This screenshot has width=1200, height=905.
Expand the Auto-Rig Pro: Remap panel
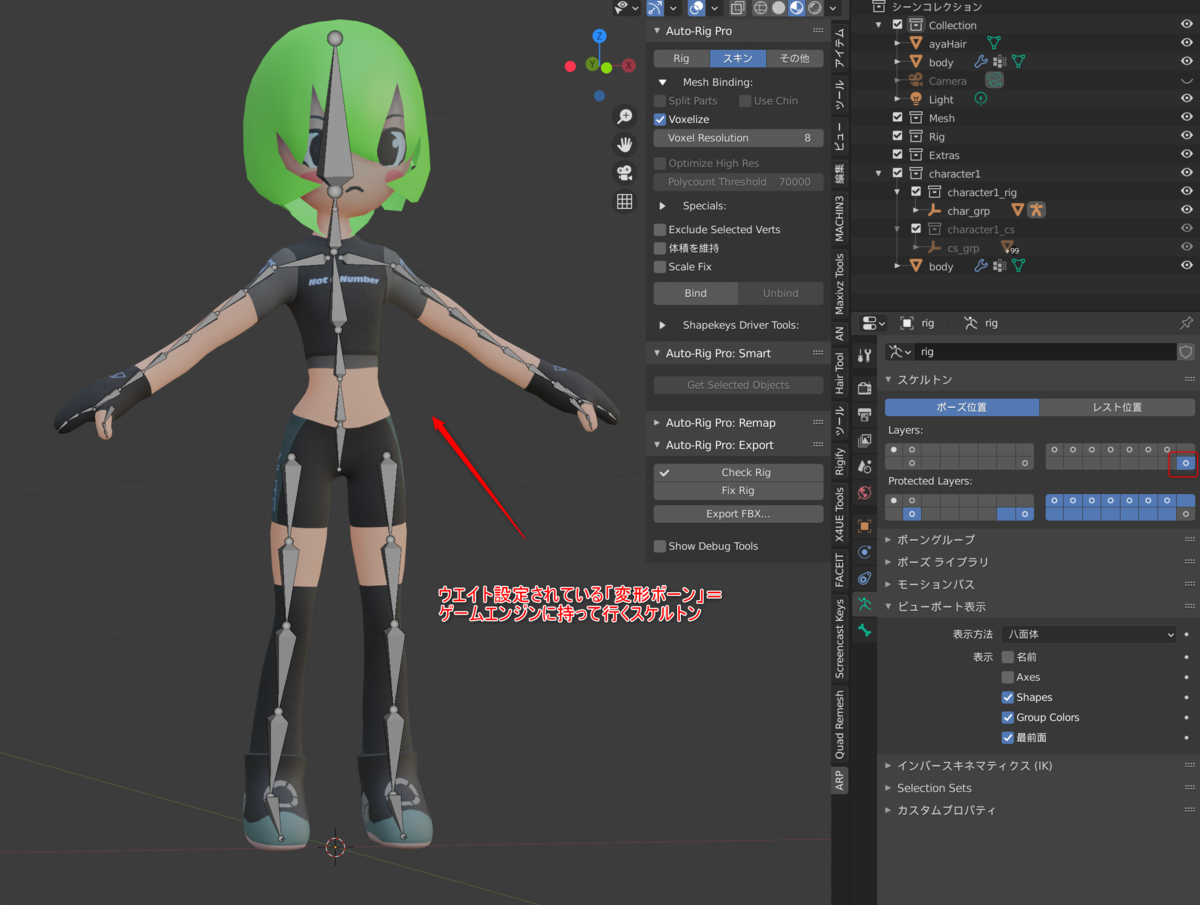tap(657, 423)
